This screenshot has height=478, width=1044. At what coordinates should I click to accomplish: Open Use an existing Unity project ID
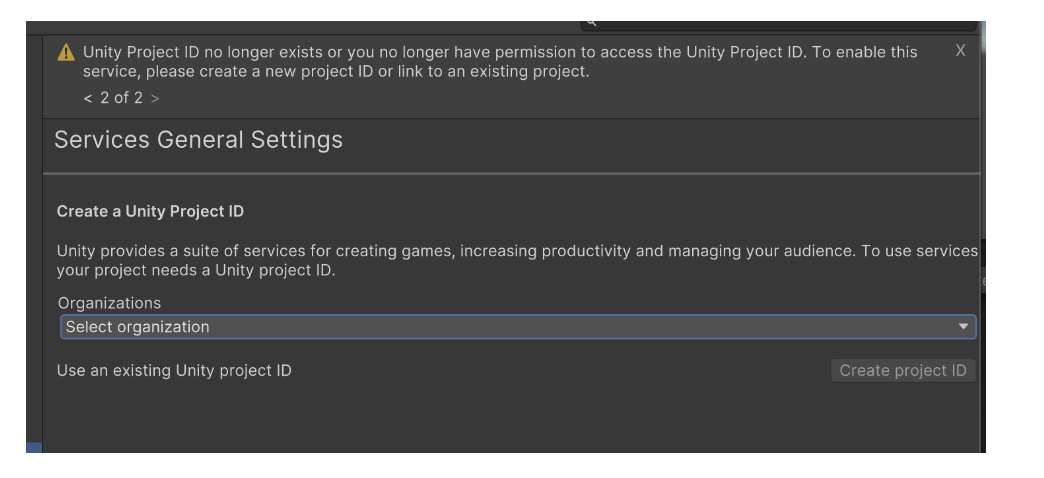(174, 371)
